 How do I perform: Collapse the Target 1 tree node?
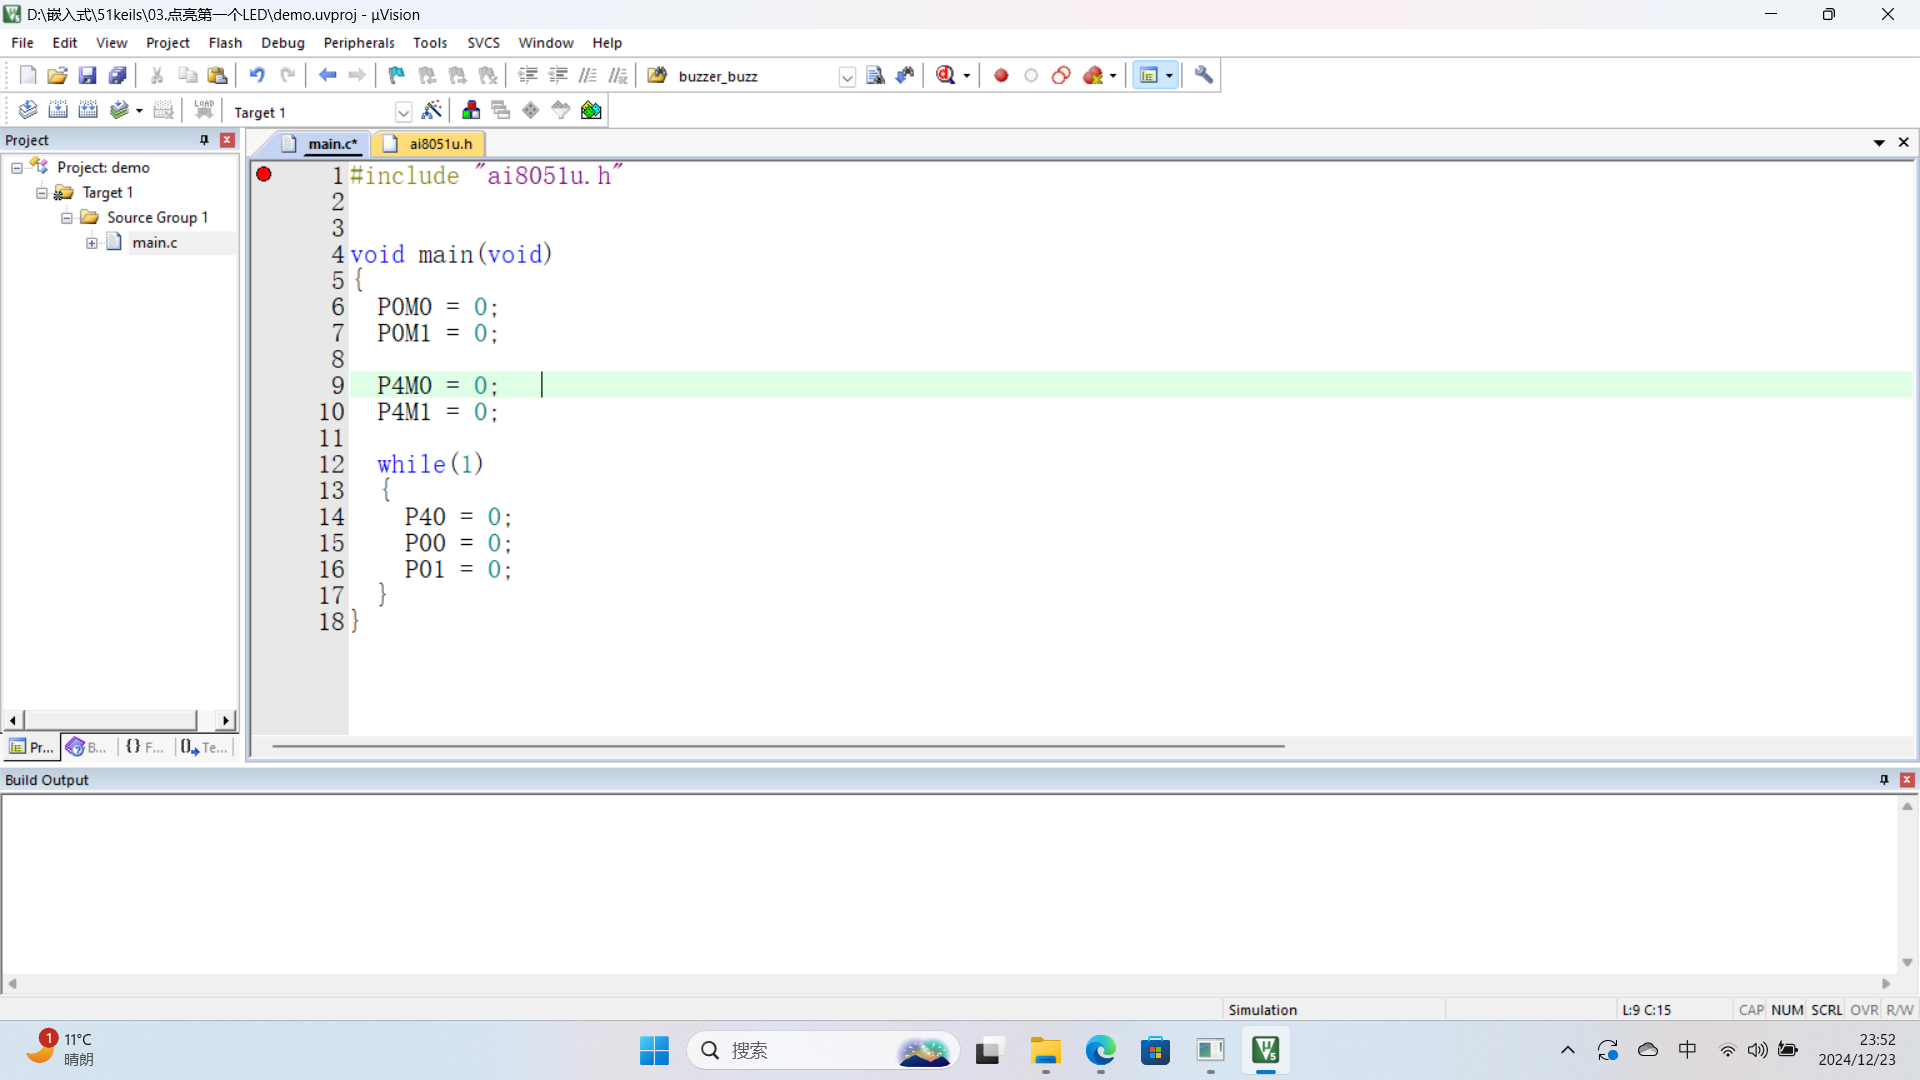[x=42, y=193]
